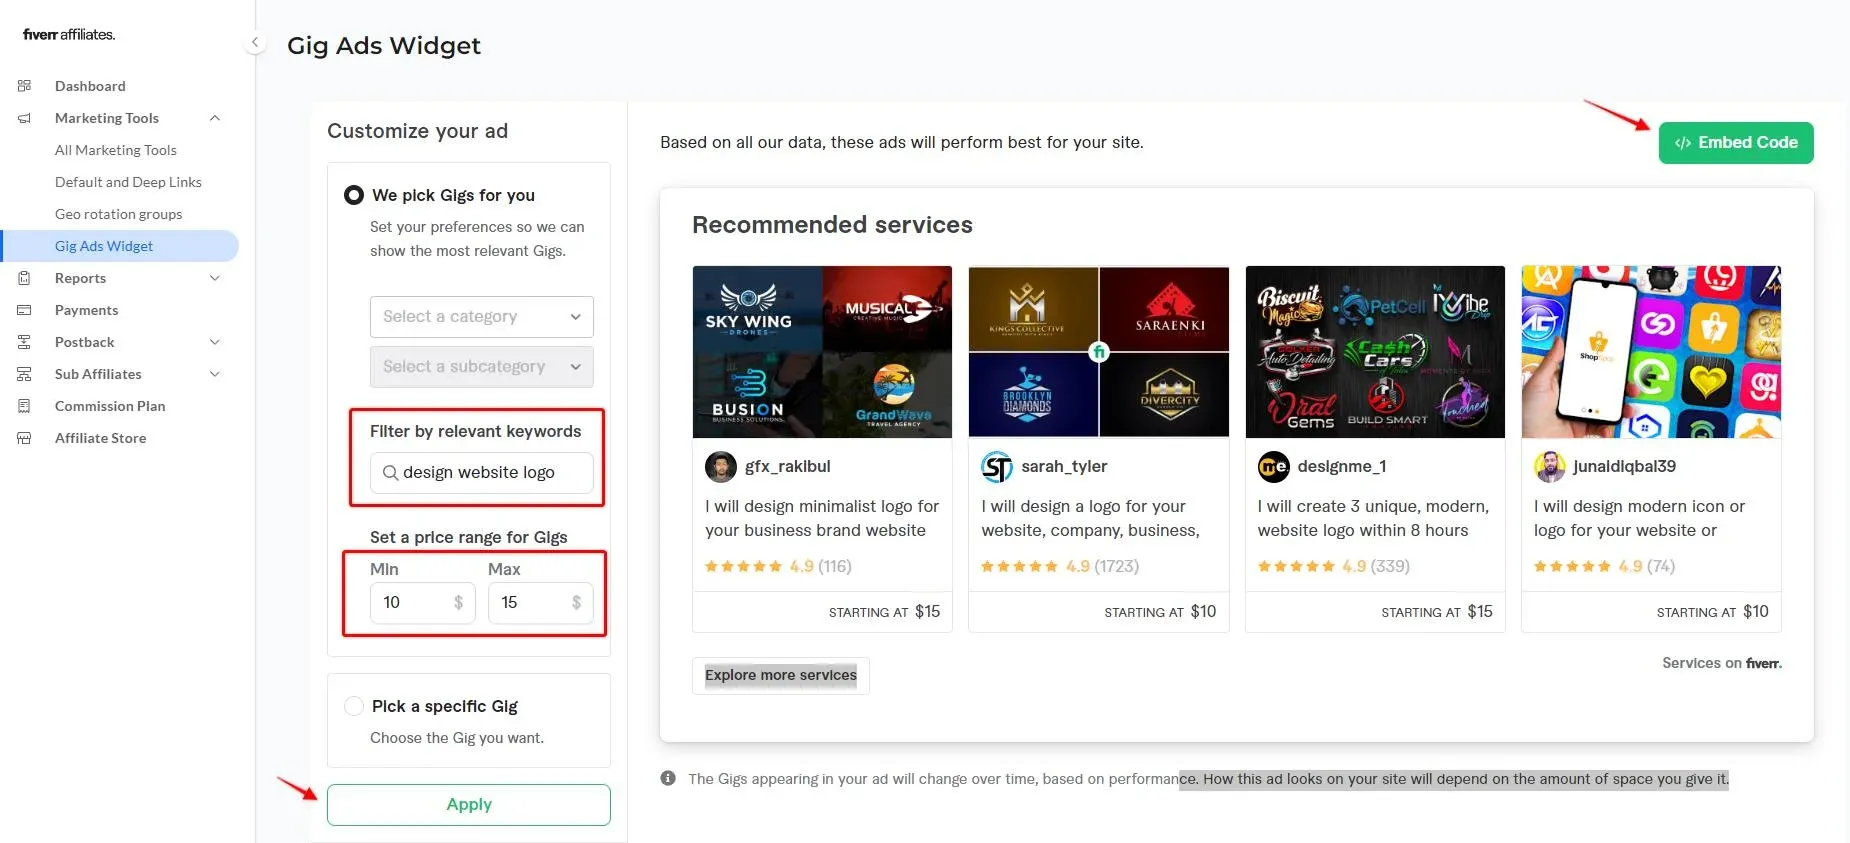Go to Default and Deep Links

pyautogui.click(x=128, y=182)
